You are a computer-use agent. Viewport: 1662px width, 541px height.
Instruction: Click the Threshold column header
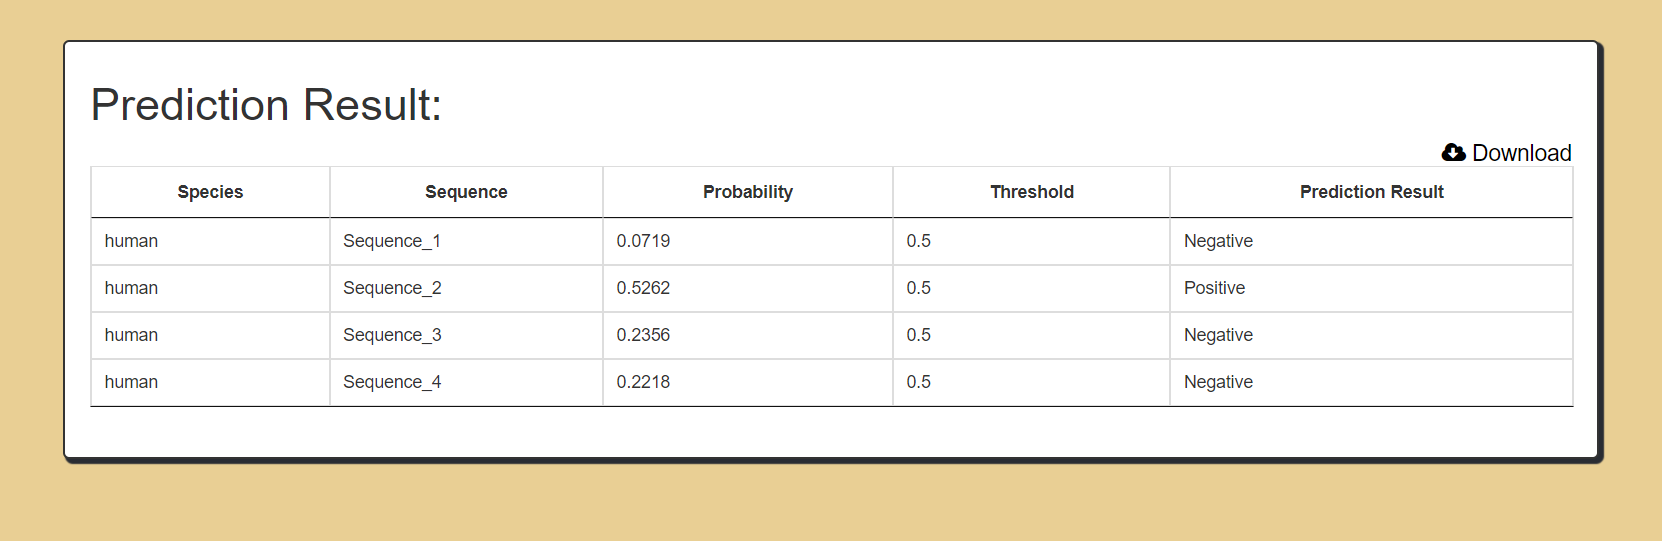tap(1032, 192)
